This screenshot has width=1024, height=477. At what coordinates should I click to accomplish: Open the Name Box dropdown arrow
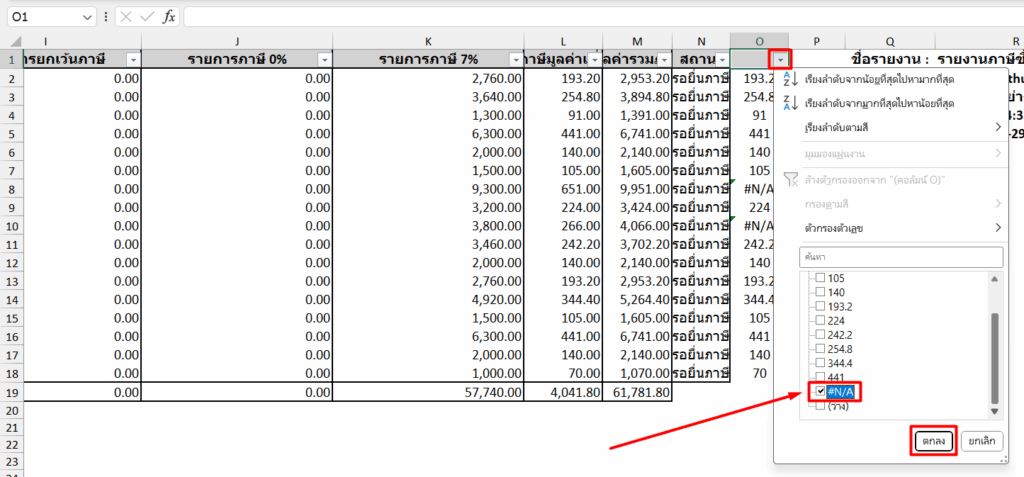coord(89,17)
